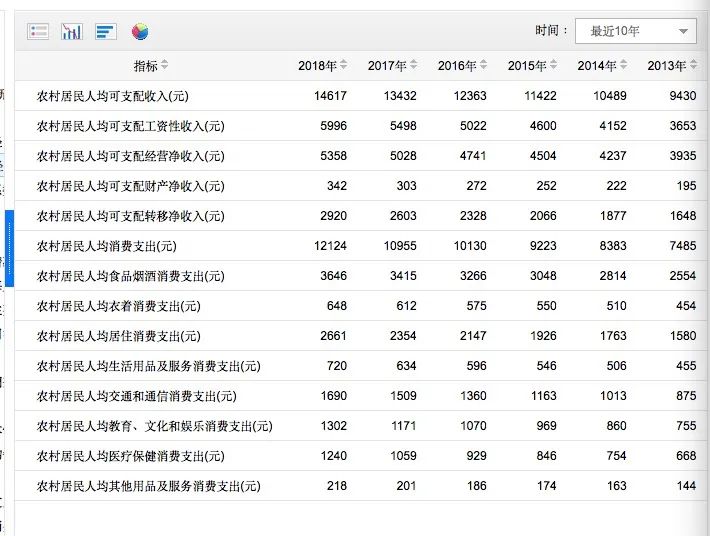Viewport: 710px width, 536px height.
Task: Sort the 2015年 column
Action: point(553,65)
